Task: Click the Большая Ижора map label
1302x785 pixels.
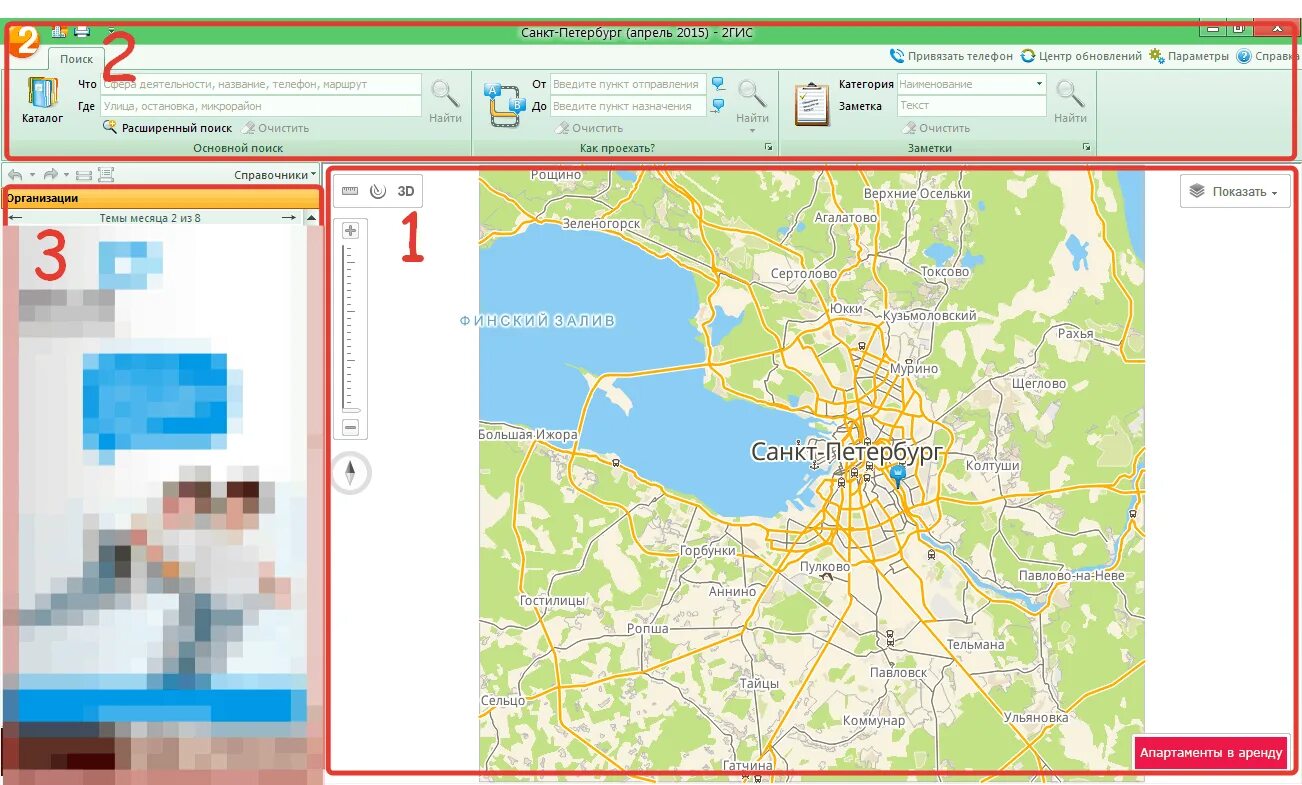Action: [x=528, y=435]
